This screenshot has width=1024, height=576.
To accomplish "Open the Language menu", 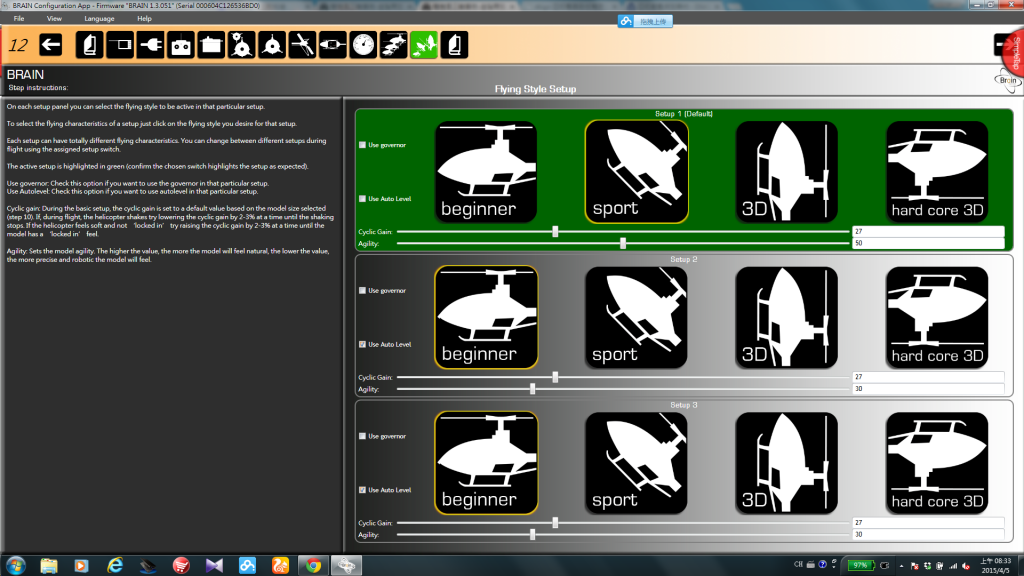I will tap(99, 18).
